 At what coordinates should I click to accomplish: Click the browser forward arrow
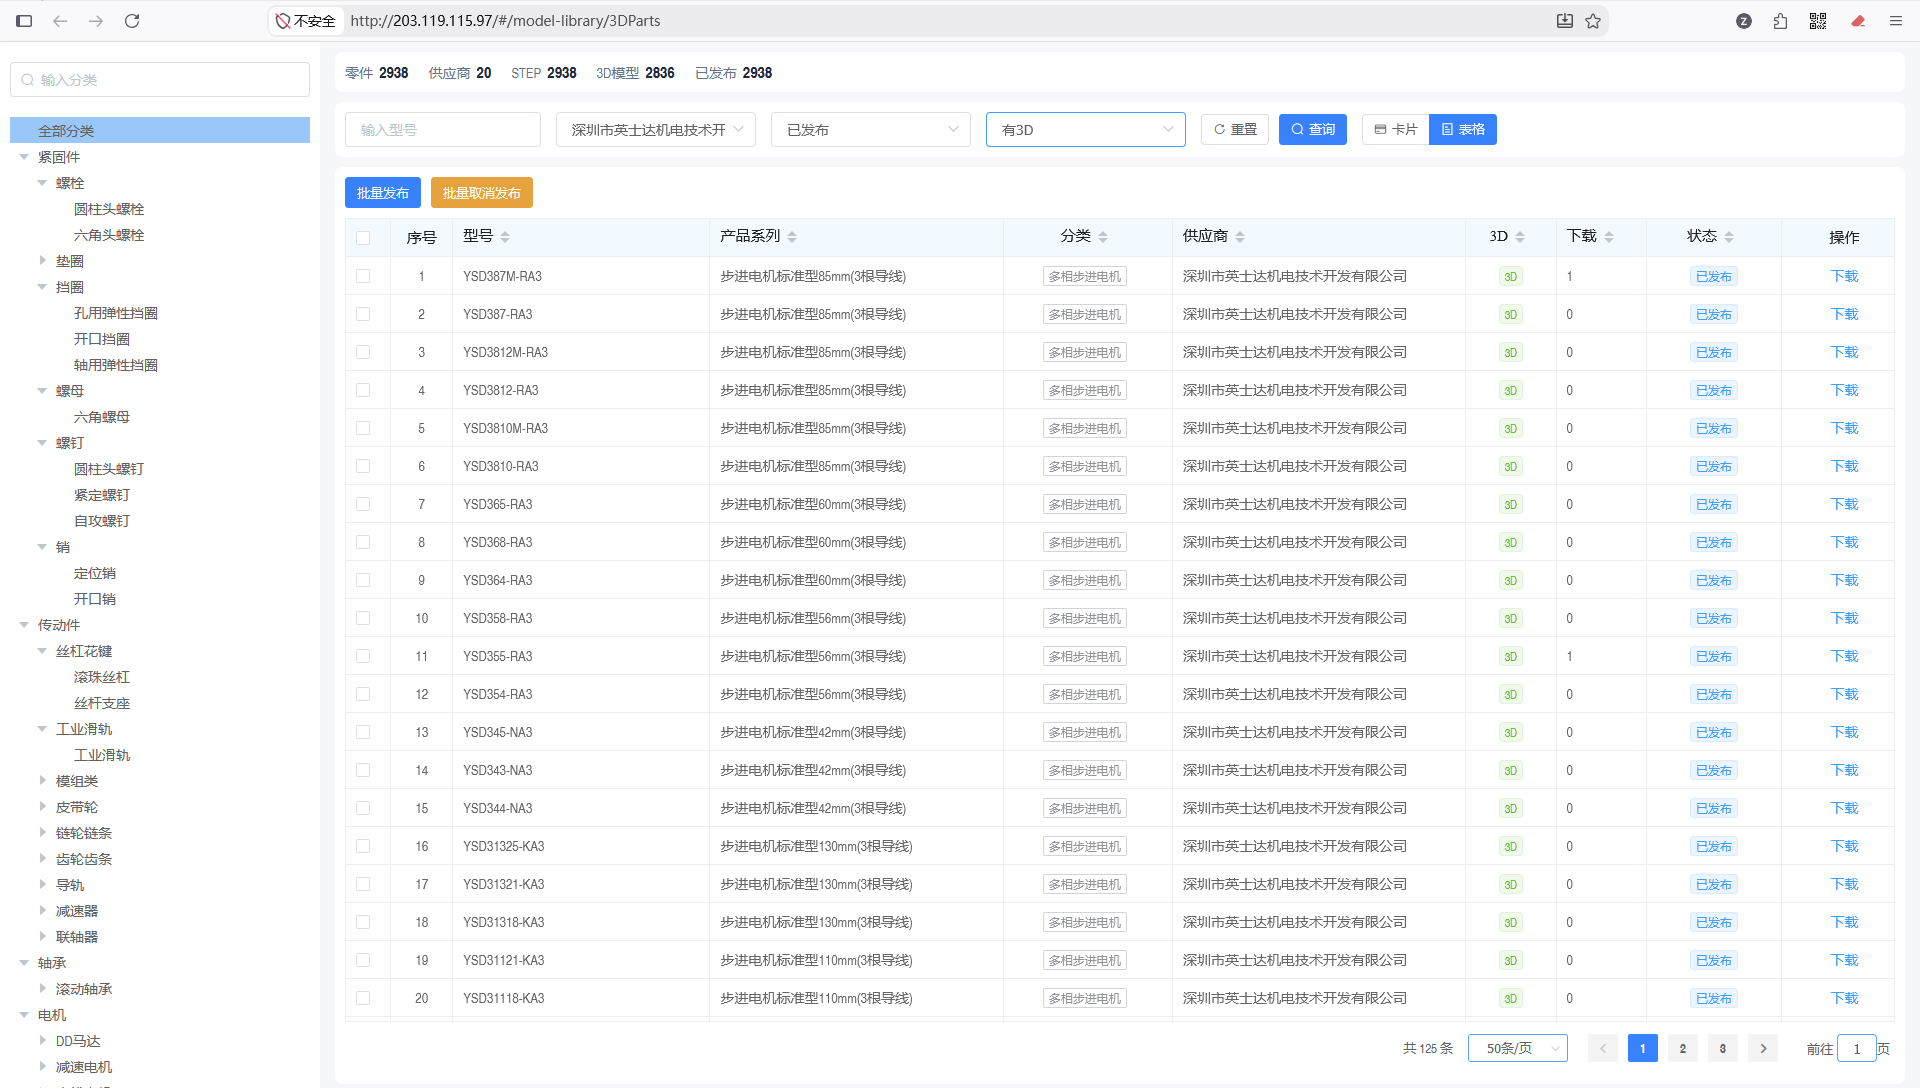click(96, 20)
